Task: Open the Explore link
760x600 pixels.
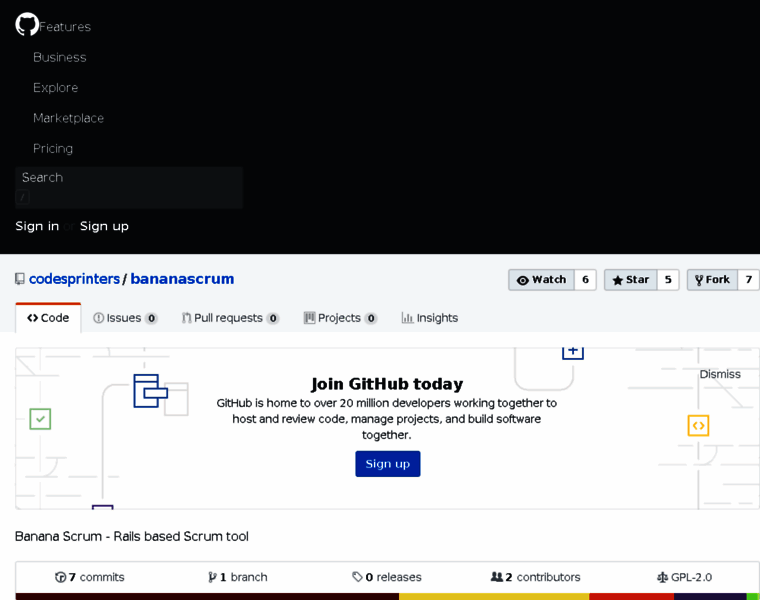Action: point(55,88)
